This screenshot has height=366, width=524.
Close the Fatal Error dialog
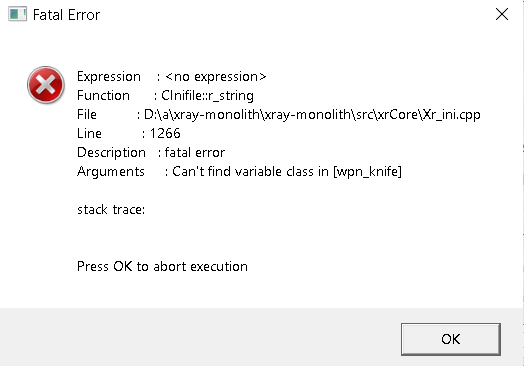click(502, 14)
